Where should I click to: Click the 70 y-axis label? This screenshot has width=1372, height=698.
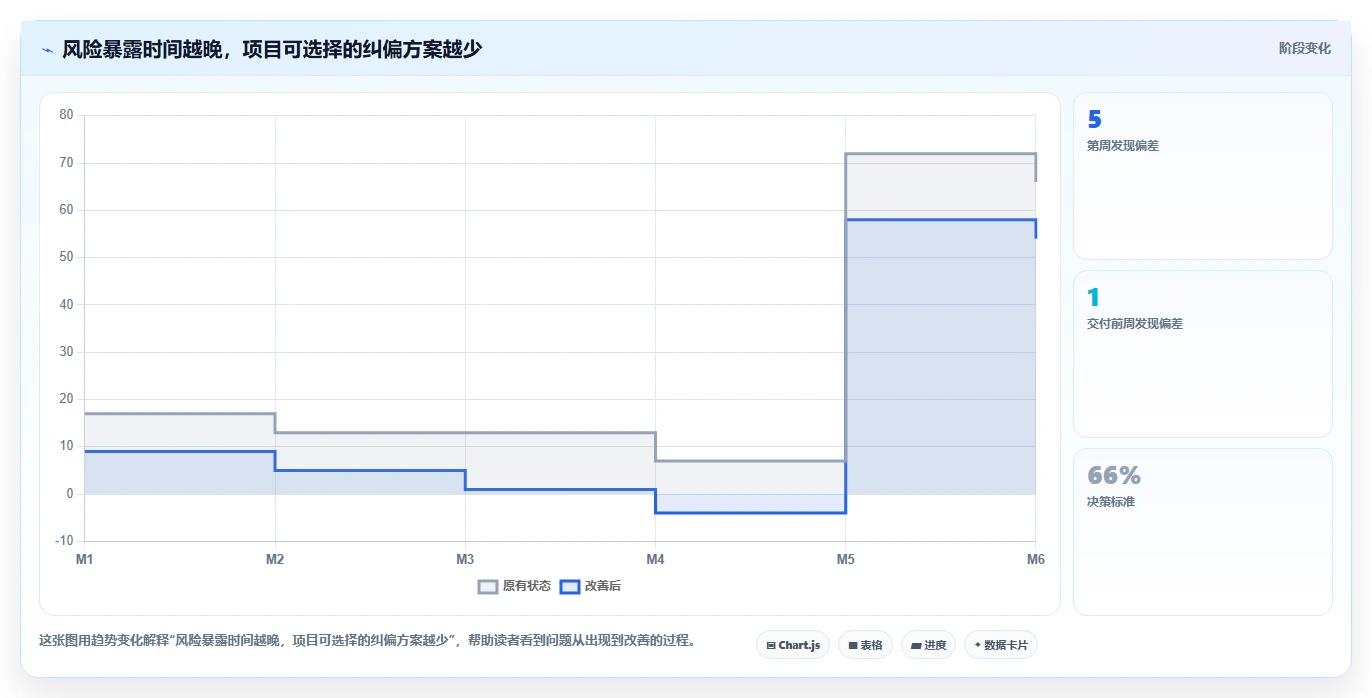(66, 162)
